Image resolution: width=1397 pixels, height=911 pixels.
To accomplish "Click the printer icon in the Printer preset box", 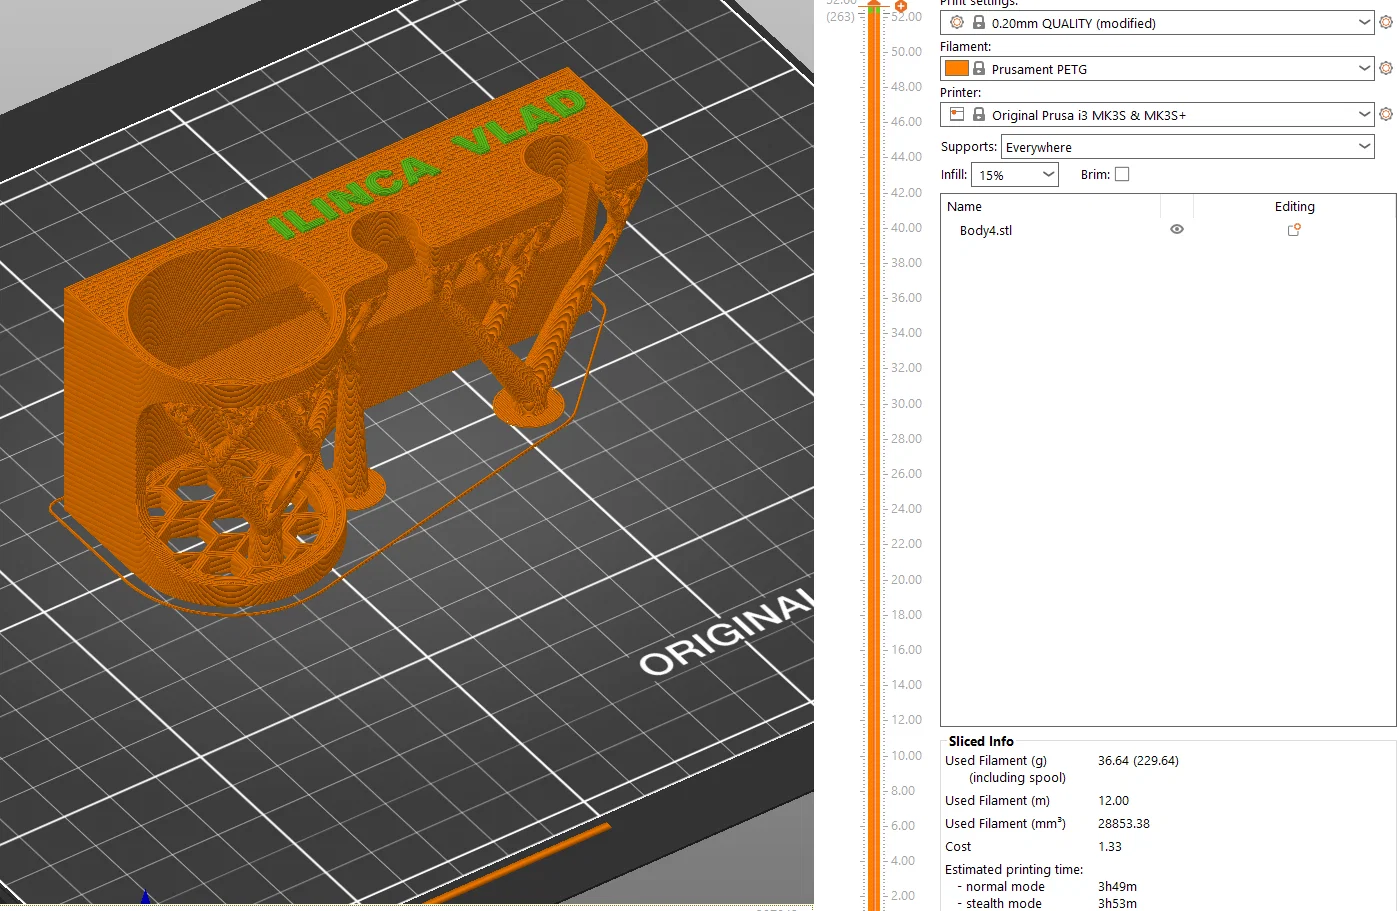I will coord(957,114).
